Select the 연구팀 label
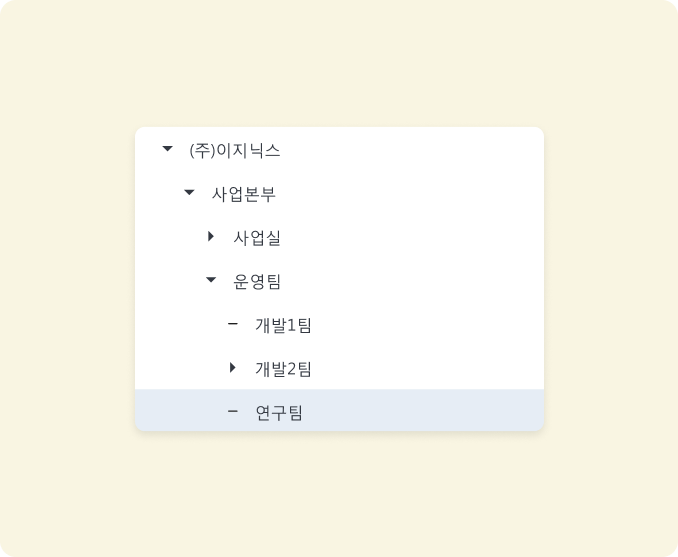Viewport: 678px width, 557px height. (x=279, y=412)
